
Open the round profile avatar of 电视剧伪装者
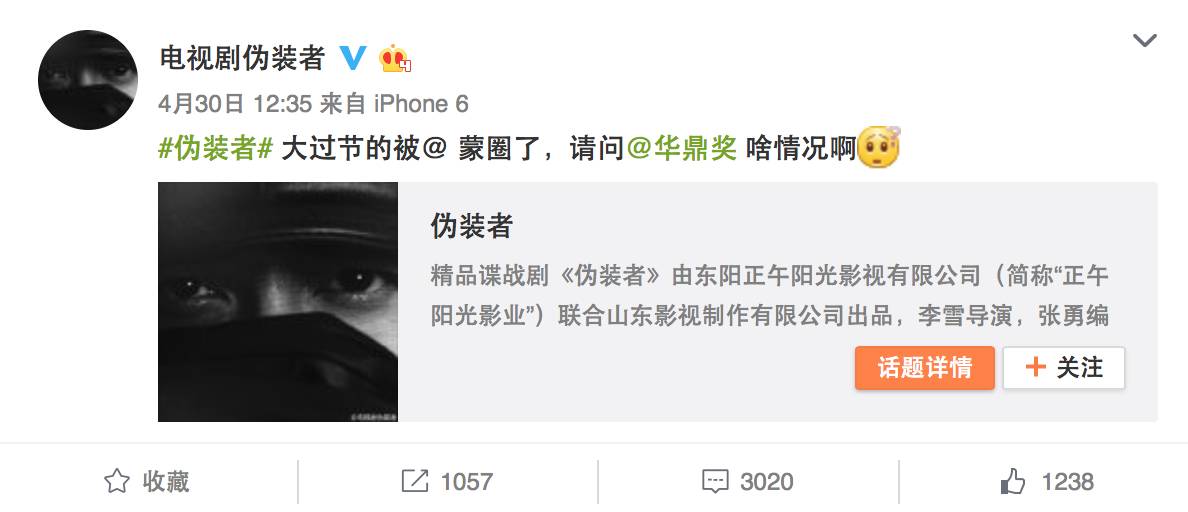click(x=88, y=80)
